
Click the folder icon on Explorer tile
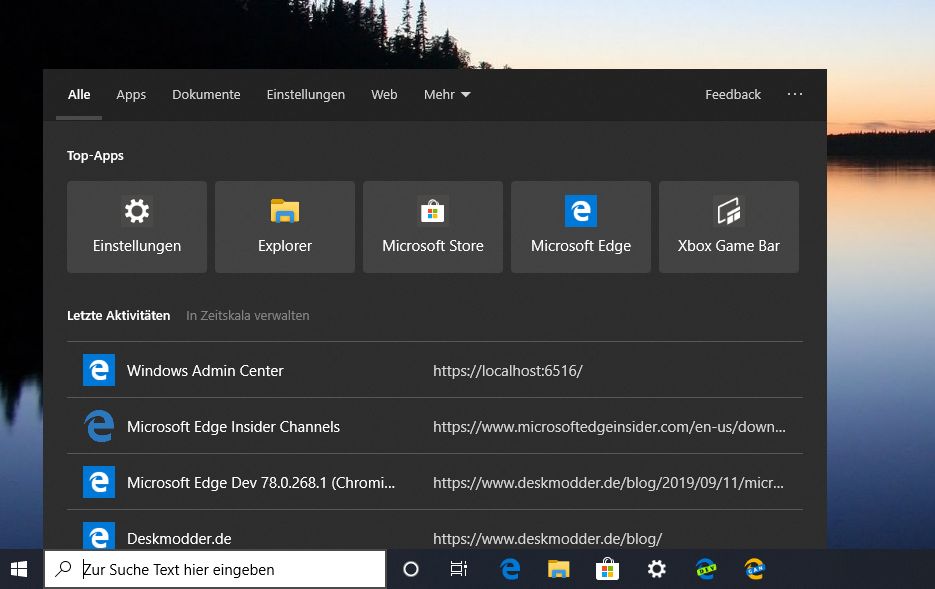pos(284,210)
